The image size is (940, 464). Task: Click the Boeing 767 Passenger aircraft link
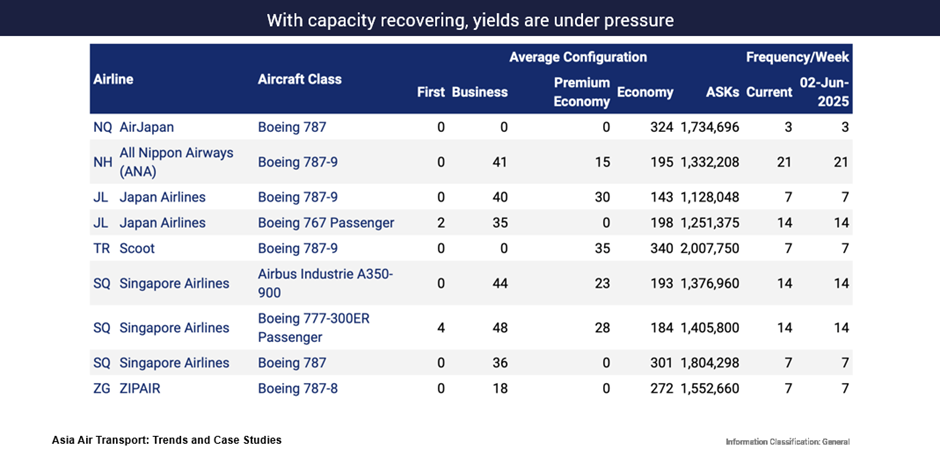pos(326,222)
